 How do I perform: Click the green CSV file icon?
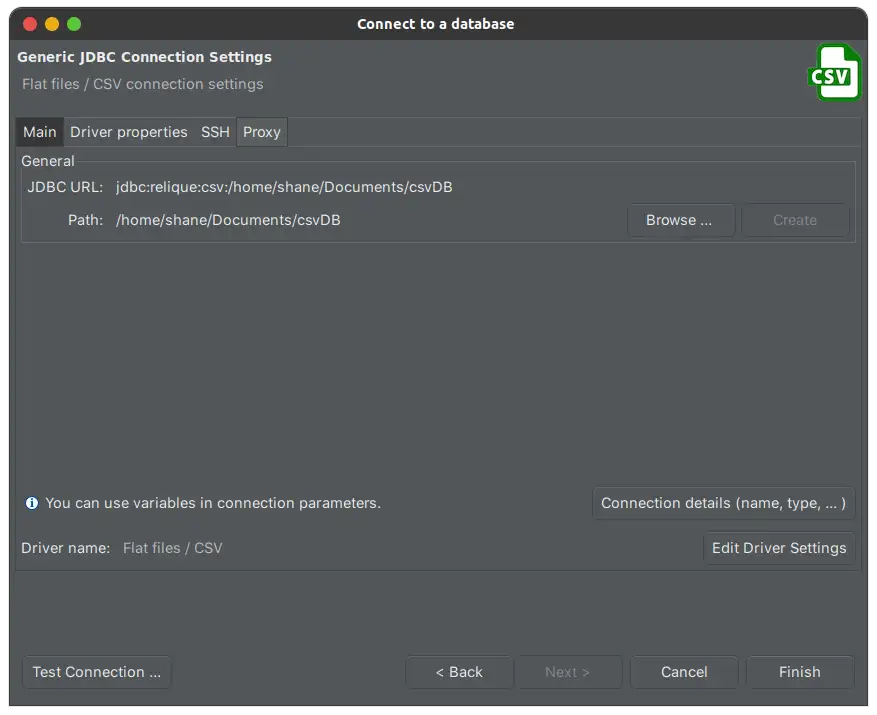click(x=834, y=73)
